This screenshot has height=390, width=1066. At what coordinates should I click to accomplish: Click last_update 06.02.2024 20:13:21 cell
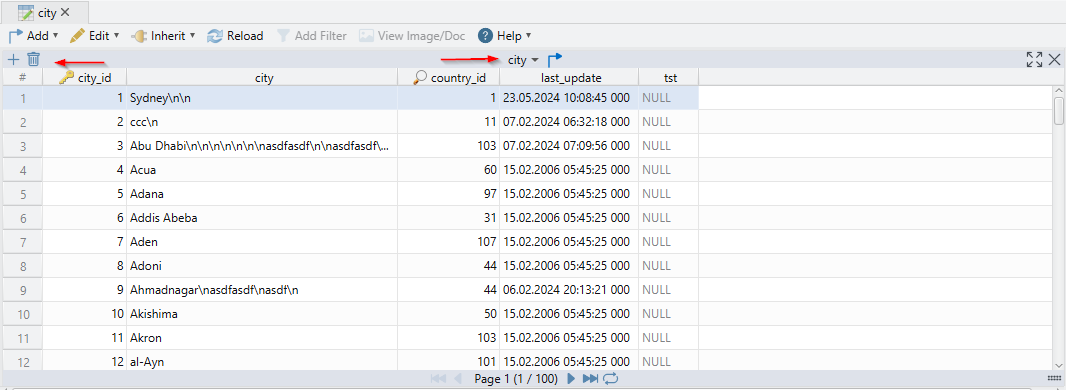[x=569, y=290]
